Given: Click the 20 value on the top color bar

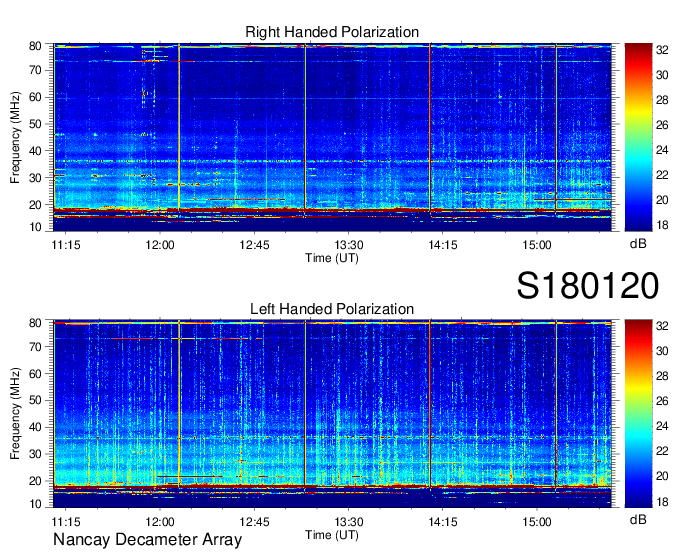Looking at the screenshot, I should coord(662,200).
